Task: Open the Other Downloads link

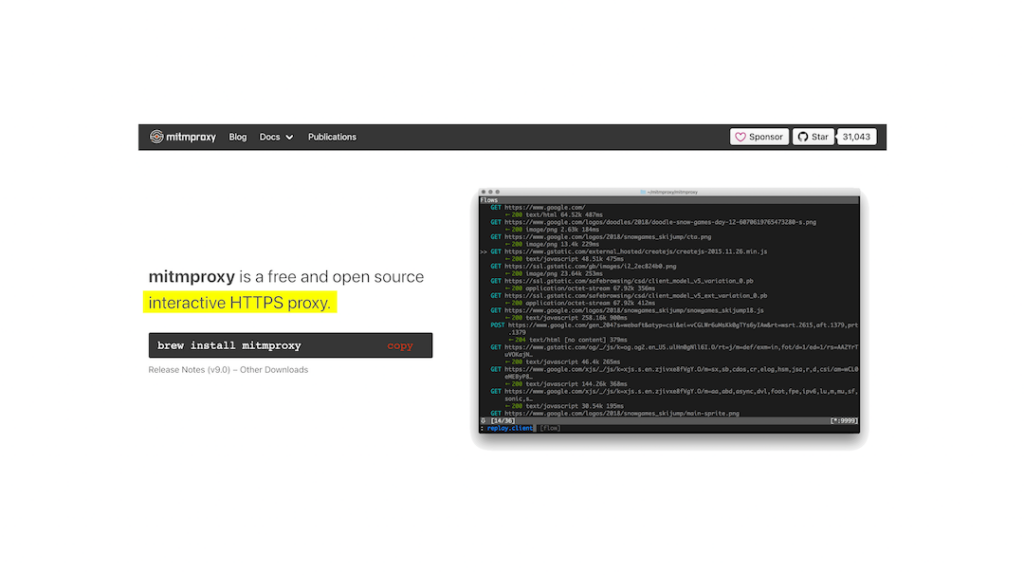Action: tap(274, 370)
